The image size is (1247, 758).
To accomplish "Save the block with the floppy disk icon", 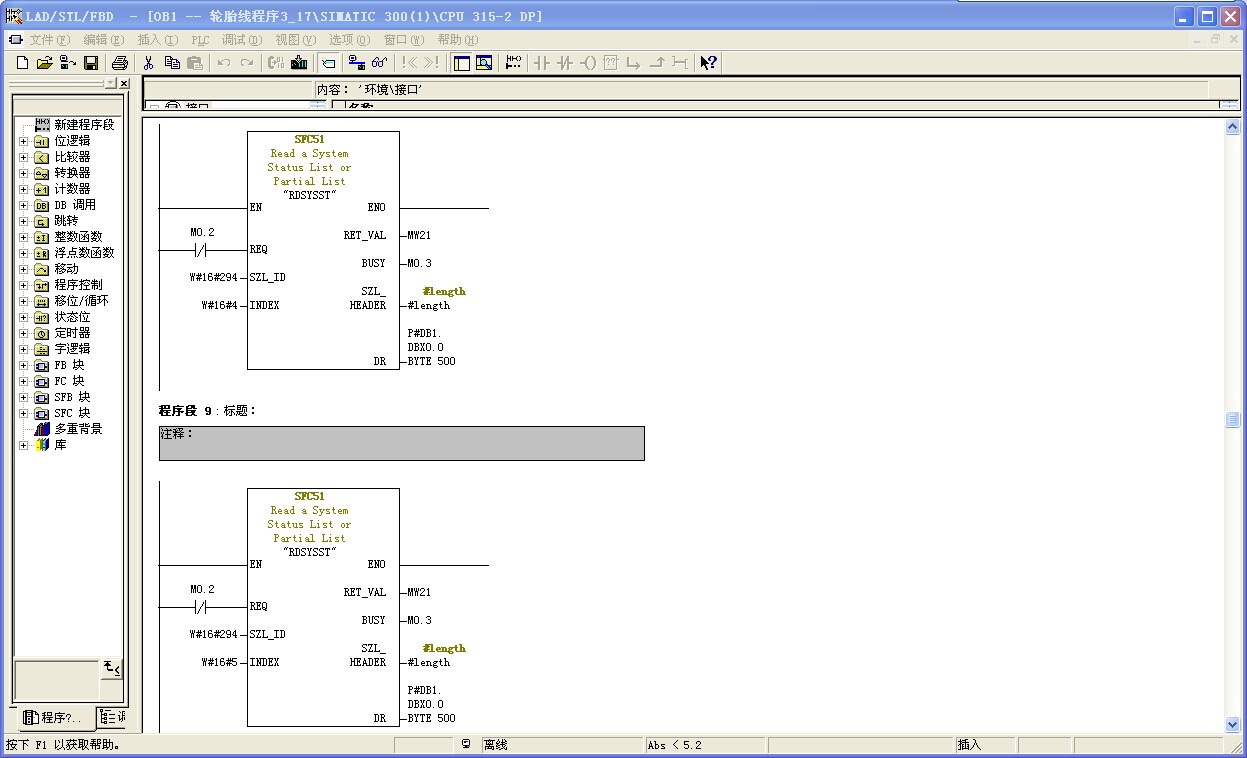I will pyautogui.click(x=90, y=63).
